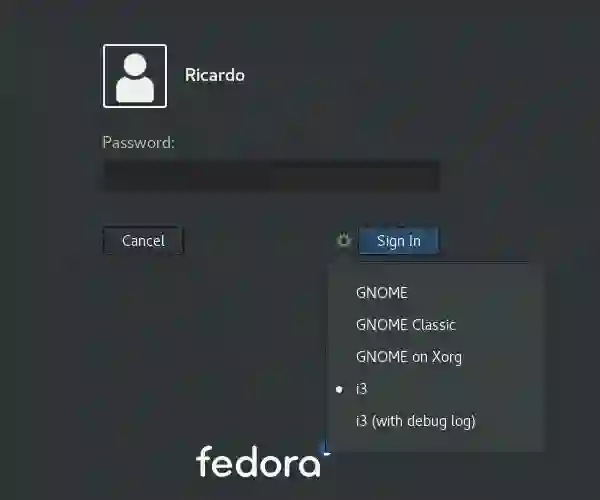Click the Ricardo username label
Image resolution: width=600 pixels, height=500 pixels.
(x=215, y=75)
